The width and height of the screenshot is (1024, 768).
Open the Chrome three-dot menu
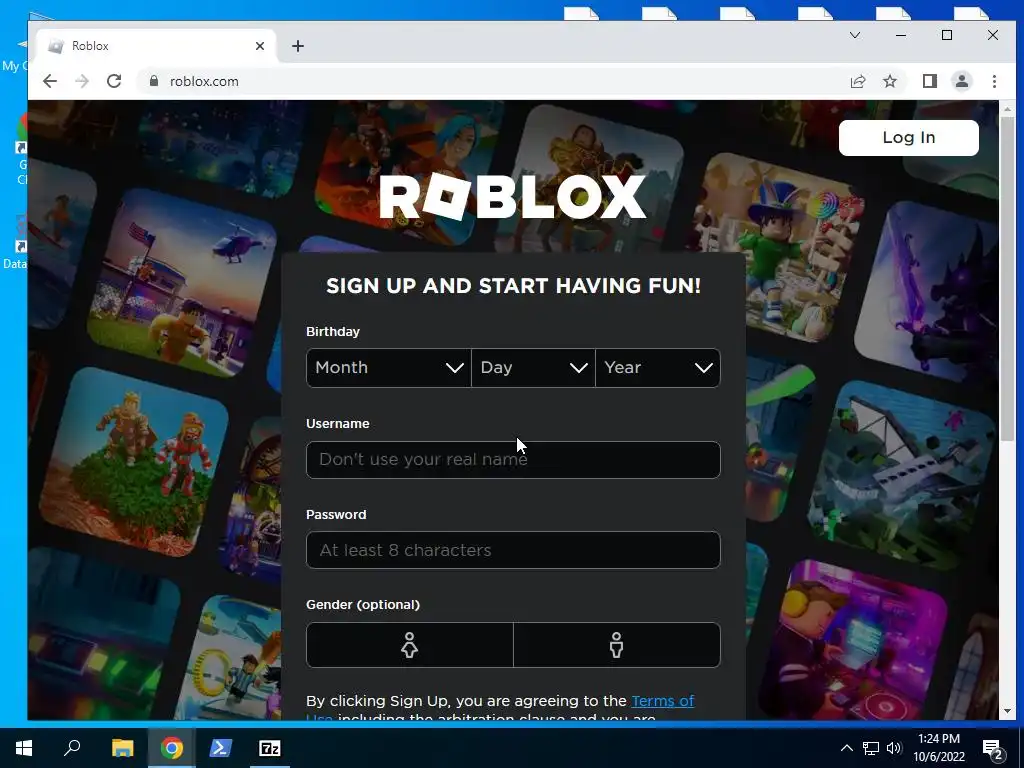tap(994, 81)
